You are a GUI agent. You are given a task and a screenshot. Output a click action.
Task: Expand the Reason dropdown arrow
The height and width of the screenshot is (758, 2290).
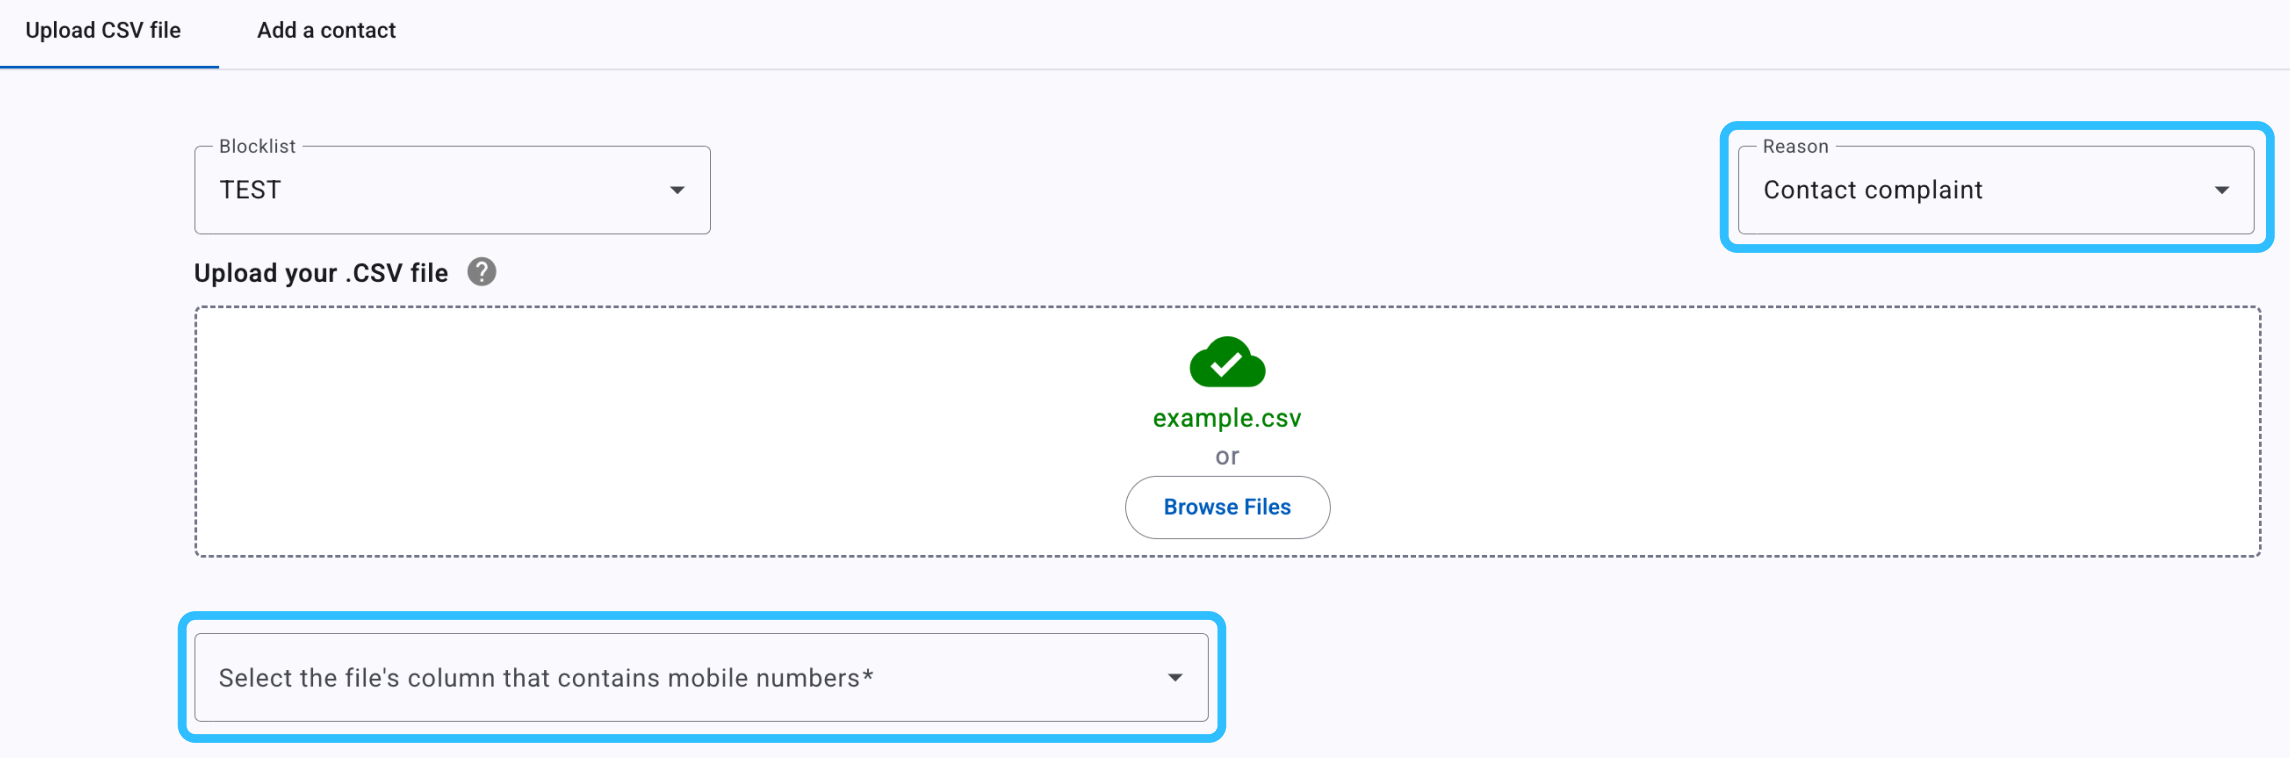[x=2221, y=190]
